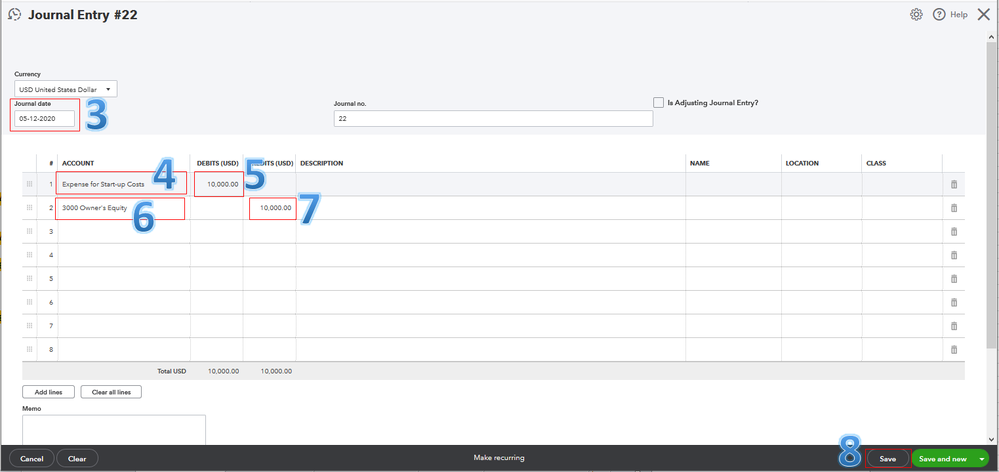Click the Save button
Viewport: 999px width, 472px height.
coord(888,459)
